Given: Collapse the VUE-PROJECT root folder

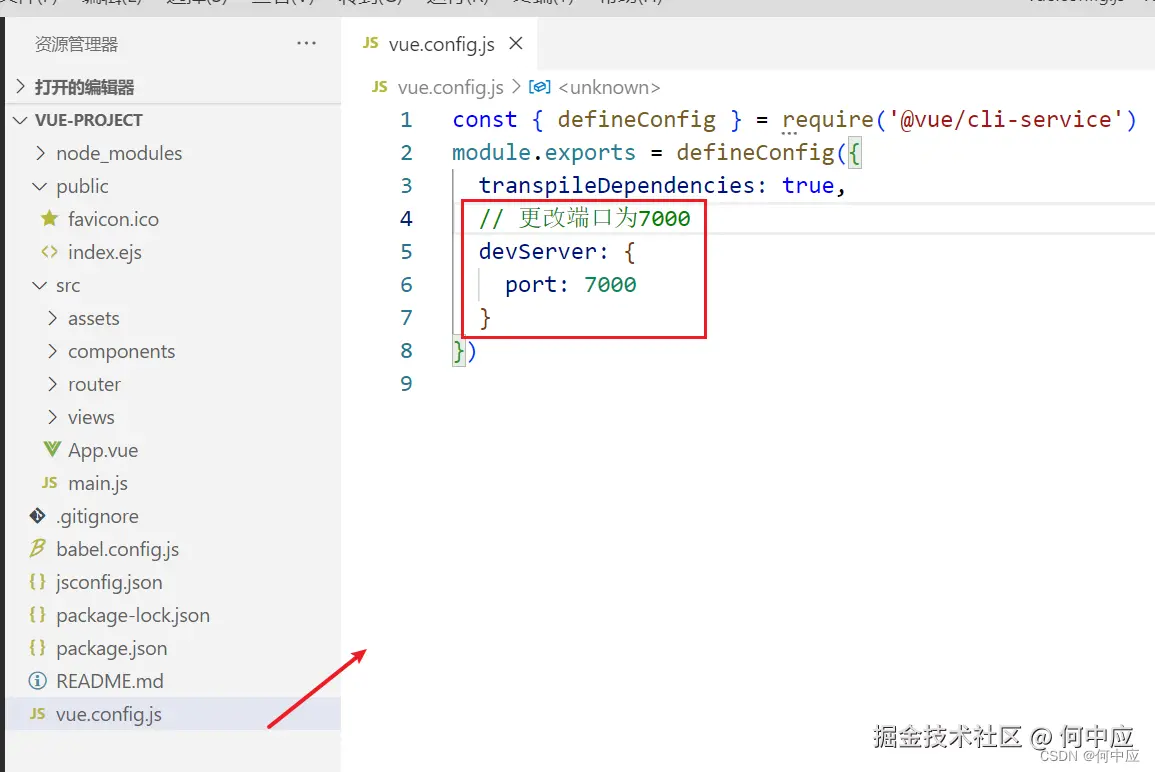Looking at the screenshot, I should 21,120.
